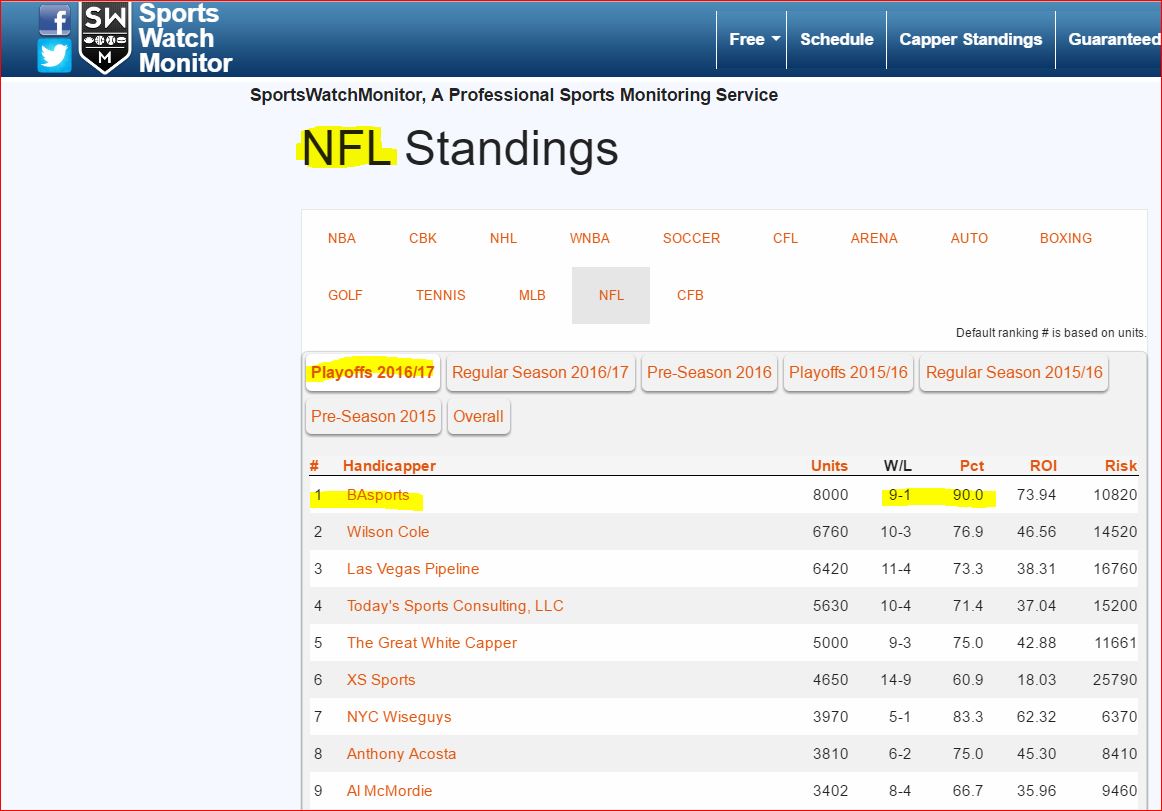Select the CFL sport tab
1162x811 pixels.
(x=786, y=238)
